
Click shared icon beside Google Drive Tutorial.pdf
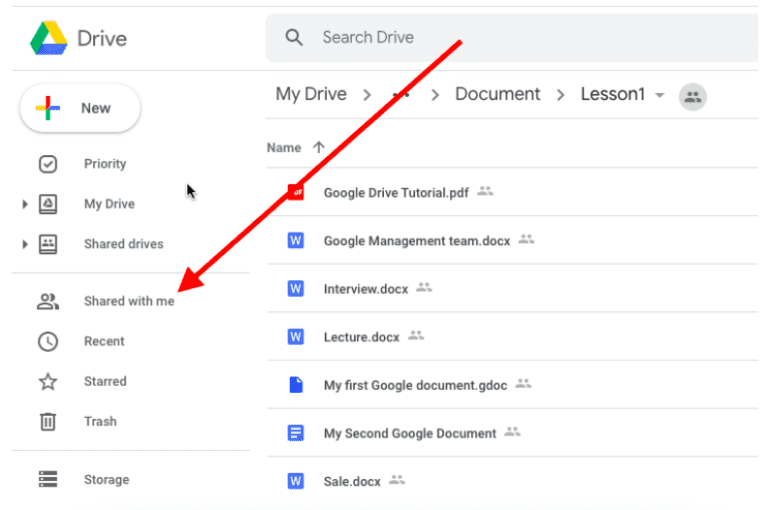click(x=485, y=191)
